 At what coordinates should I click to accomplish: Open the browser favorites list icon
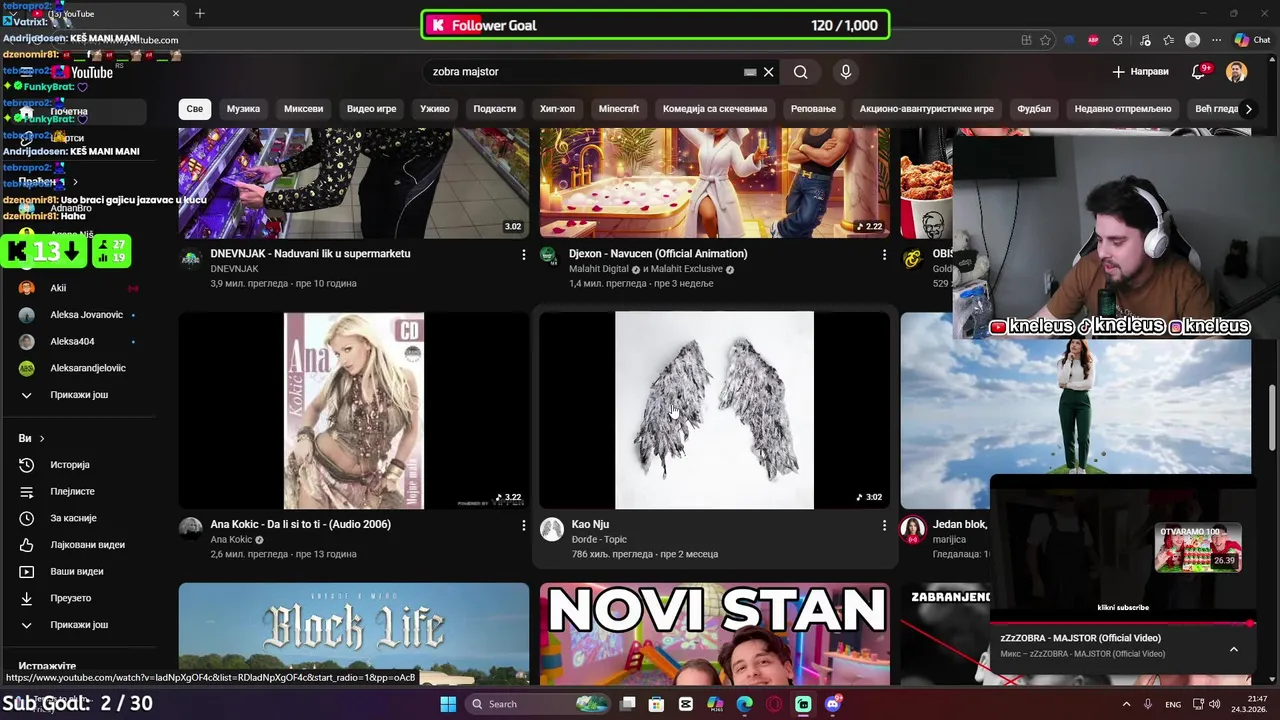coord(1169,40)
